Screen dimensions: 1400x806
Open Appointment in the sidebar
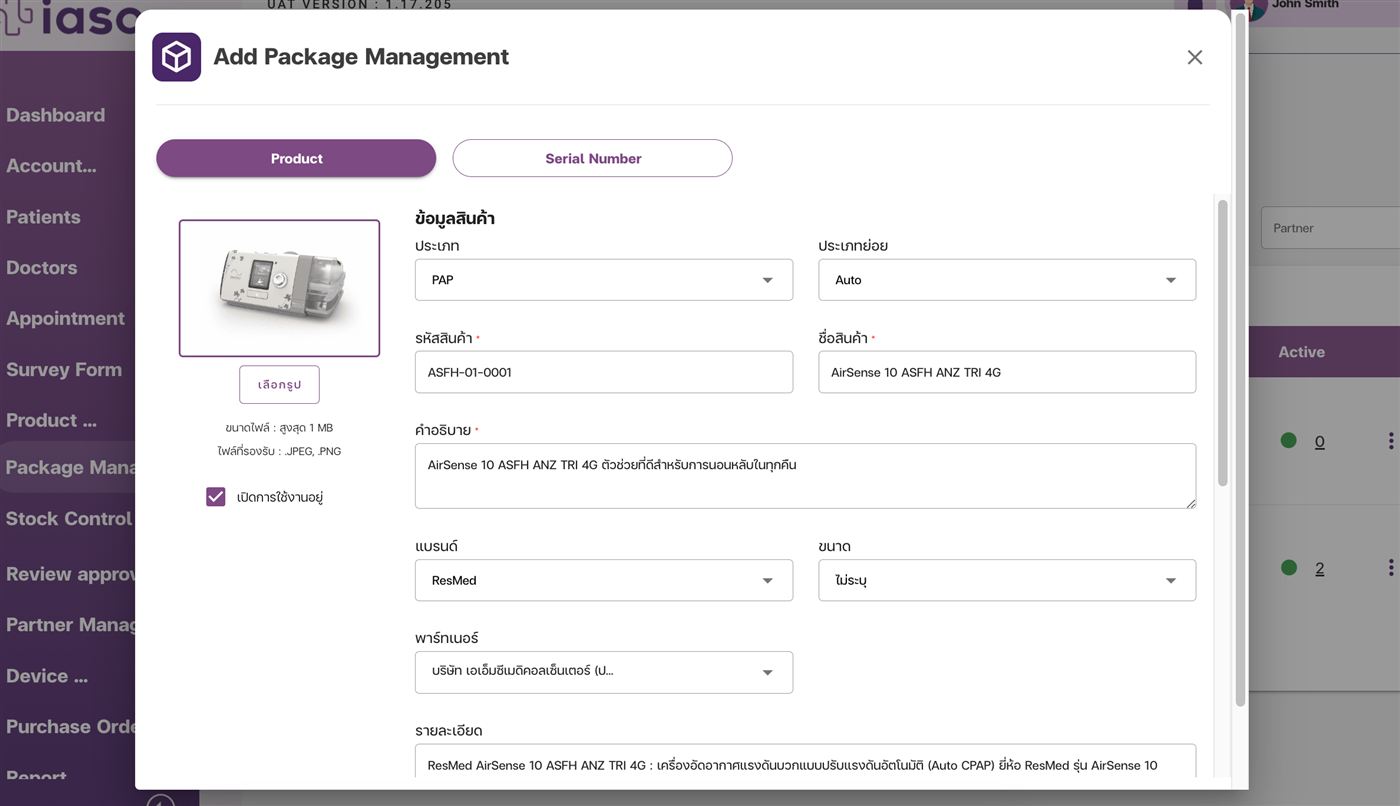click(x=66, y=319)
